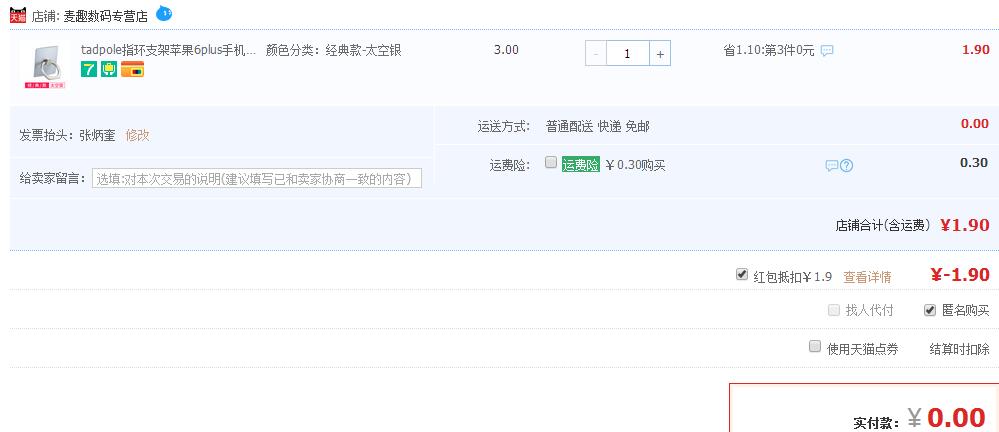This screenshot has width=999, height=432.
Task: Click the discount text 省1.10:第3件0元
Action: pyautogui.click(x=768, y=51)
